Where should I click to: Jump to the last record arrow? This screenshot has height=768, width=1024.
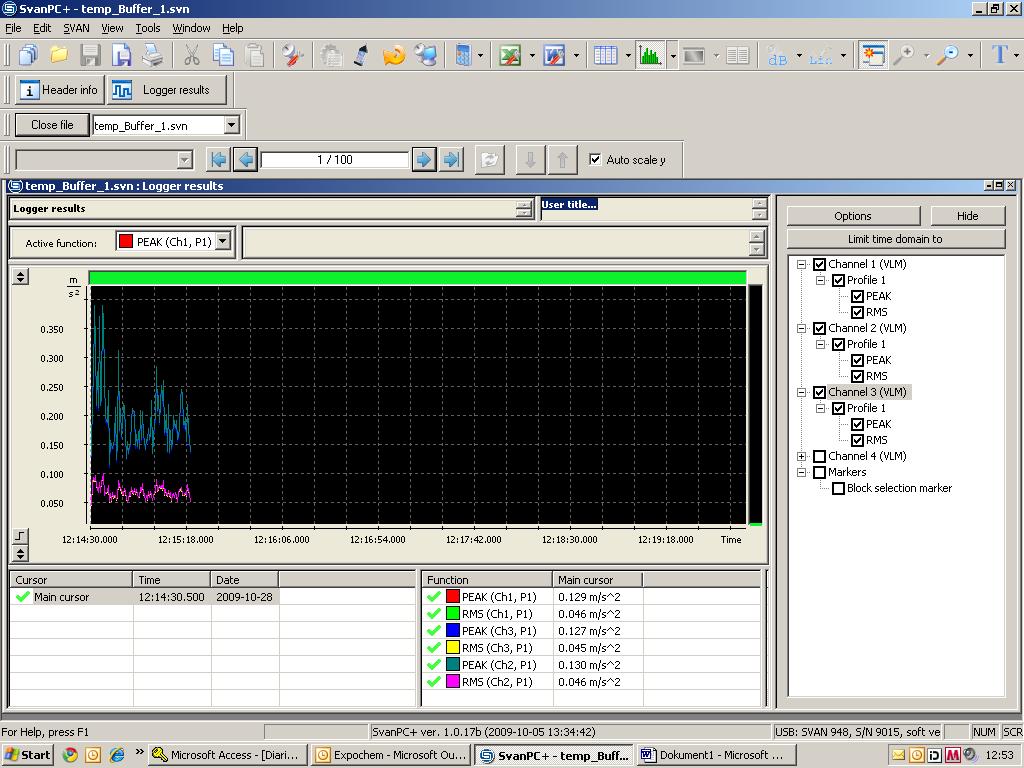coord(451,159)
